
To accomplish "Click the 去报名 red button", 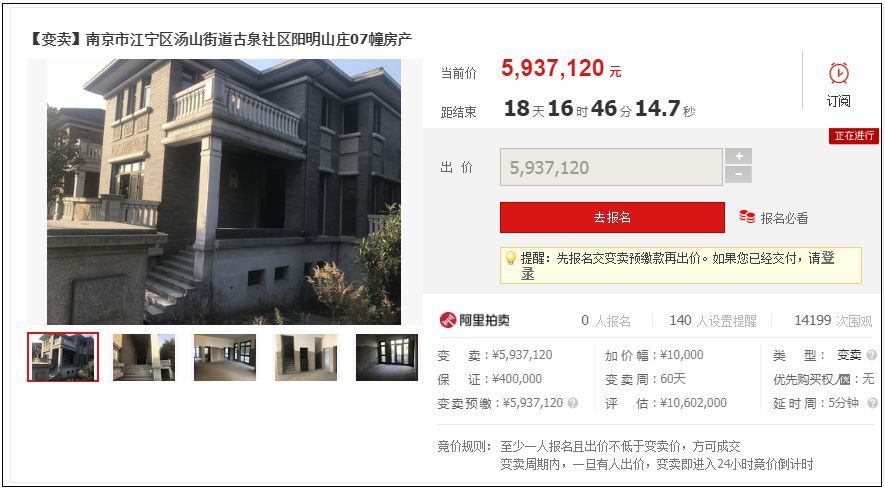I will tap(612, 217).
